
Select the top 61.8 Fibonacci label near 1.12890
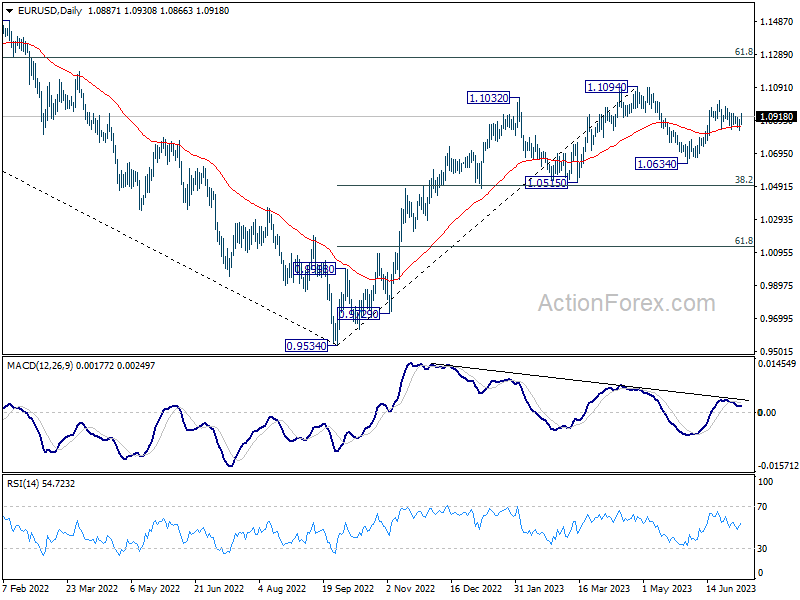tap(744, 52)
